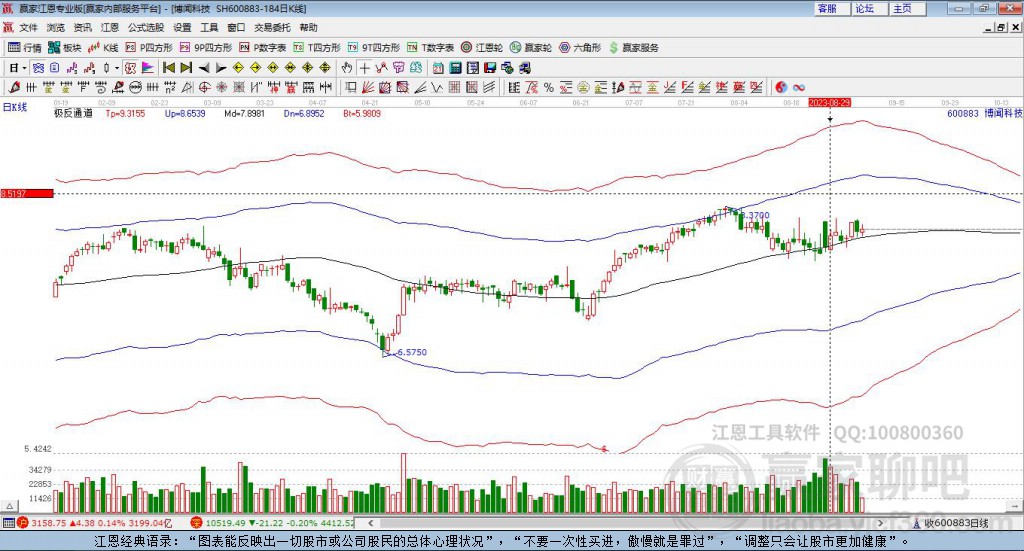1024x551 pixels.
Task: Click the infinity loop icon
Action: pos(799,87)
